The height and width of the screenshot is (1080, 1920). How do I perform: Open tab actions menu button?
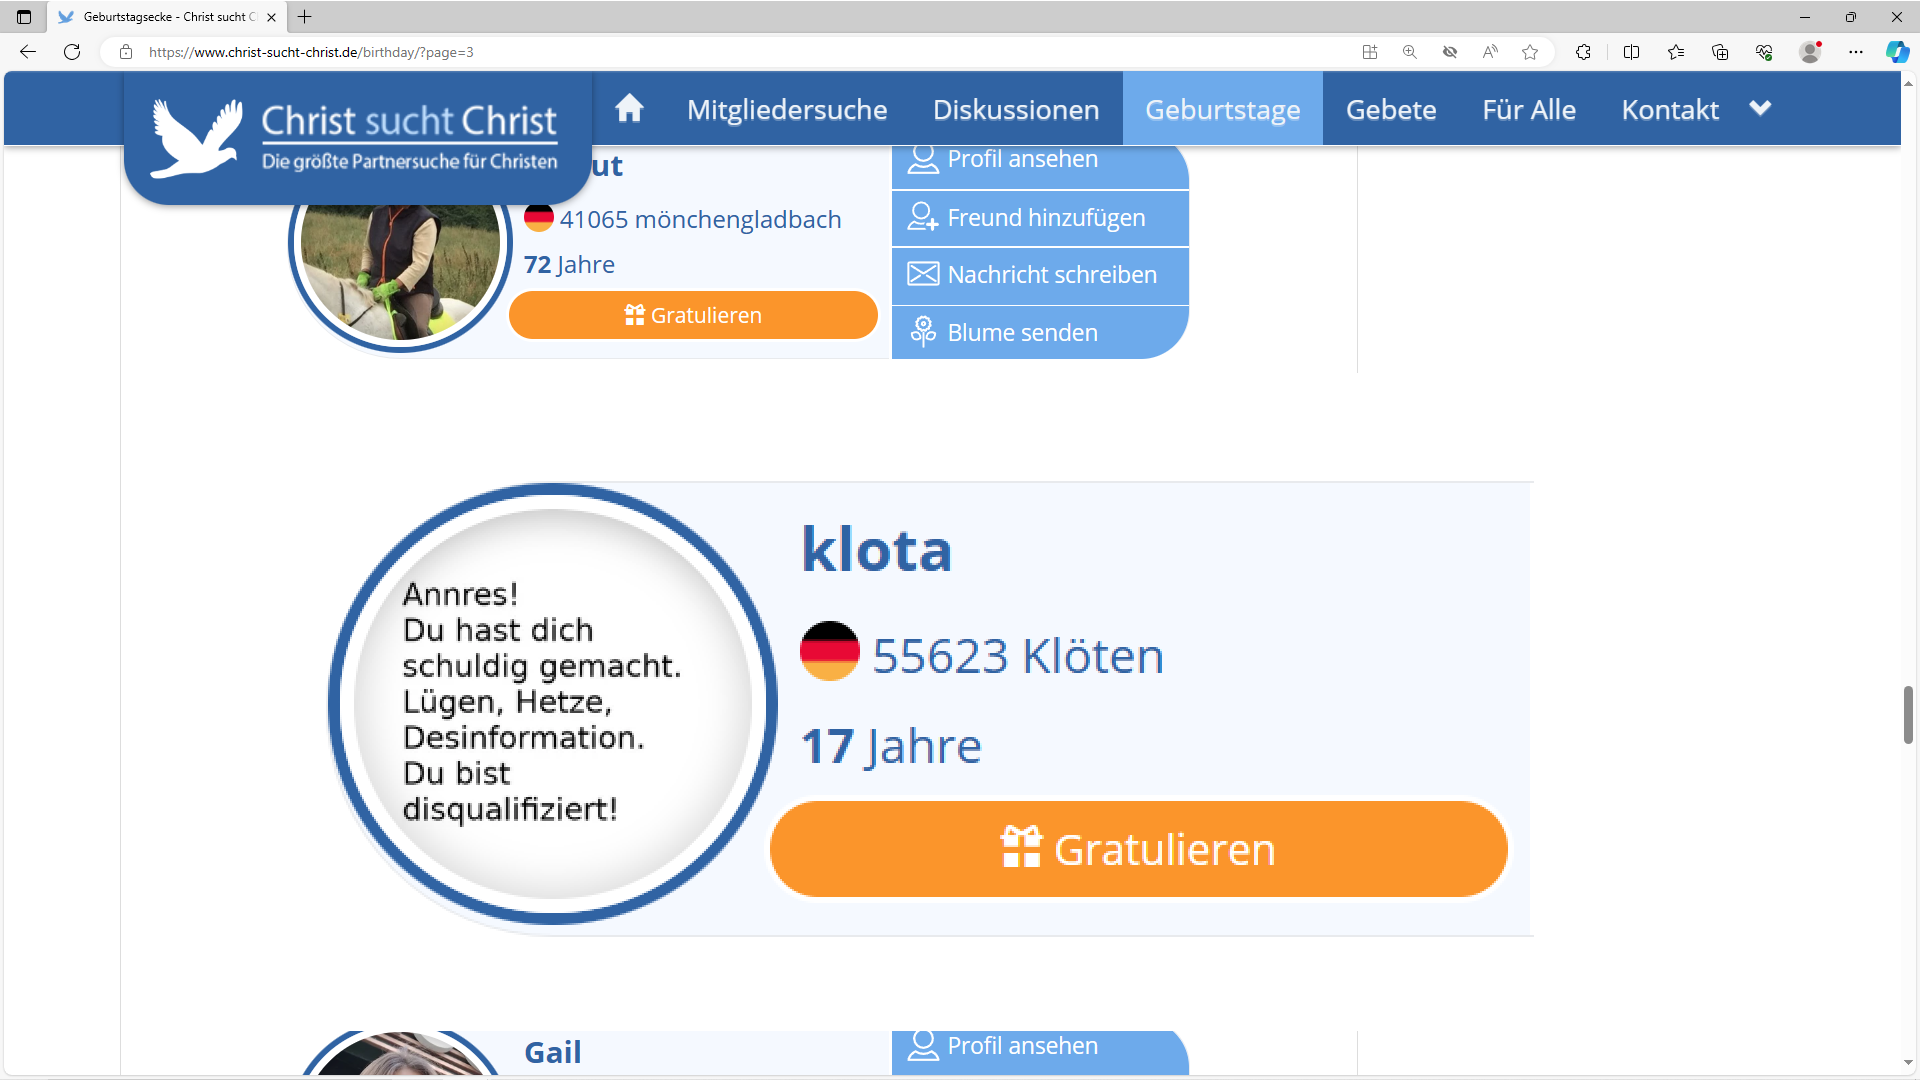[24, 17]
